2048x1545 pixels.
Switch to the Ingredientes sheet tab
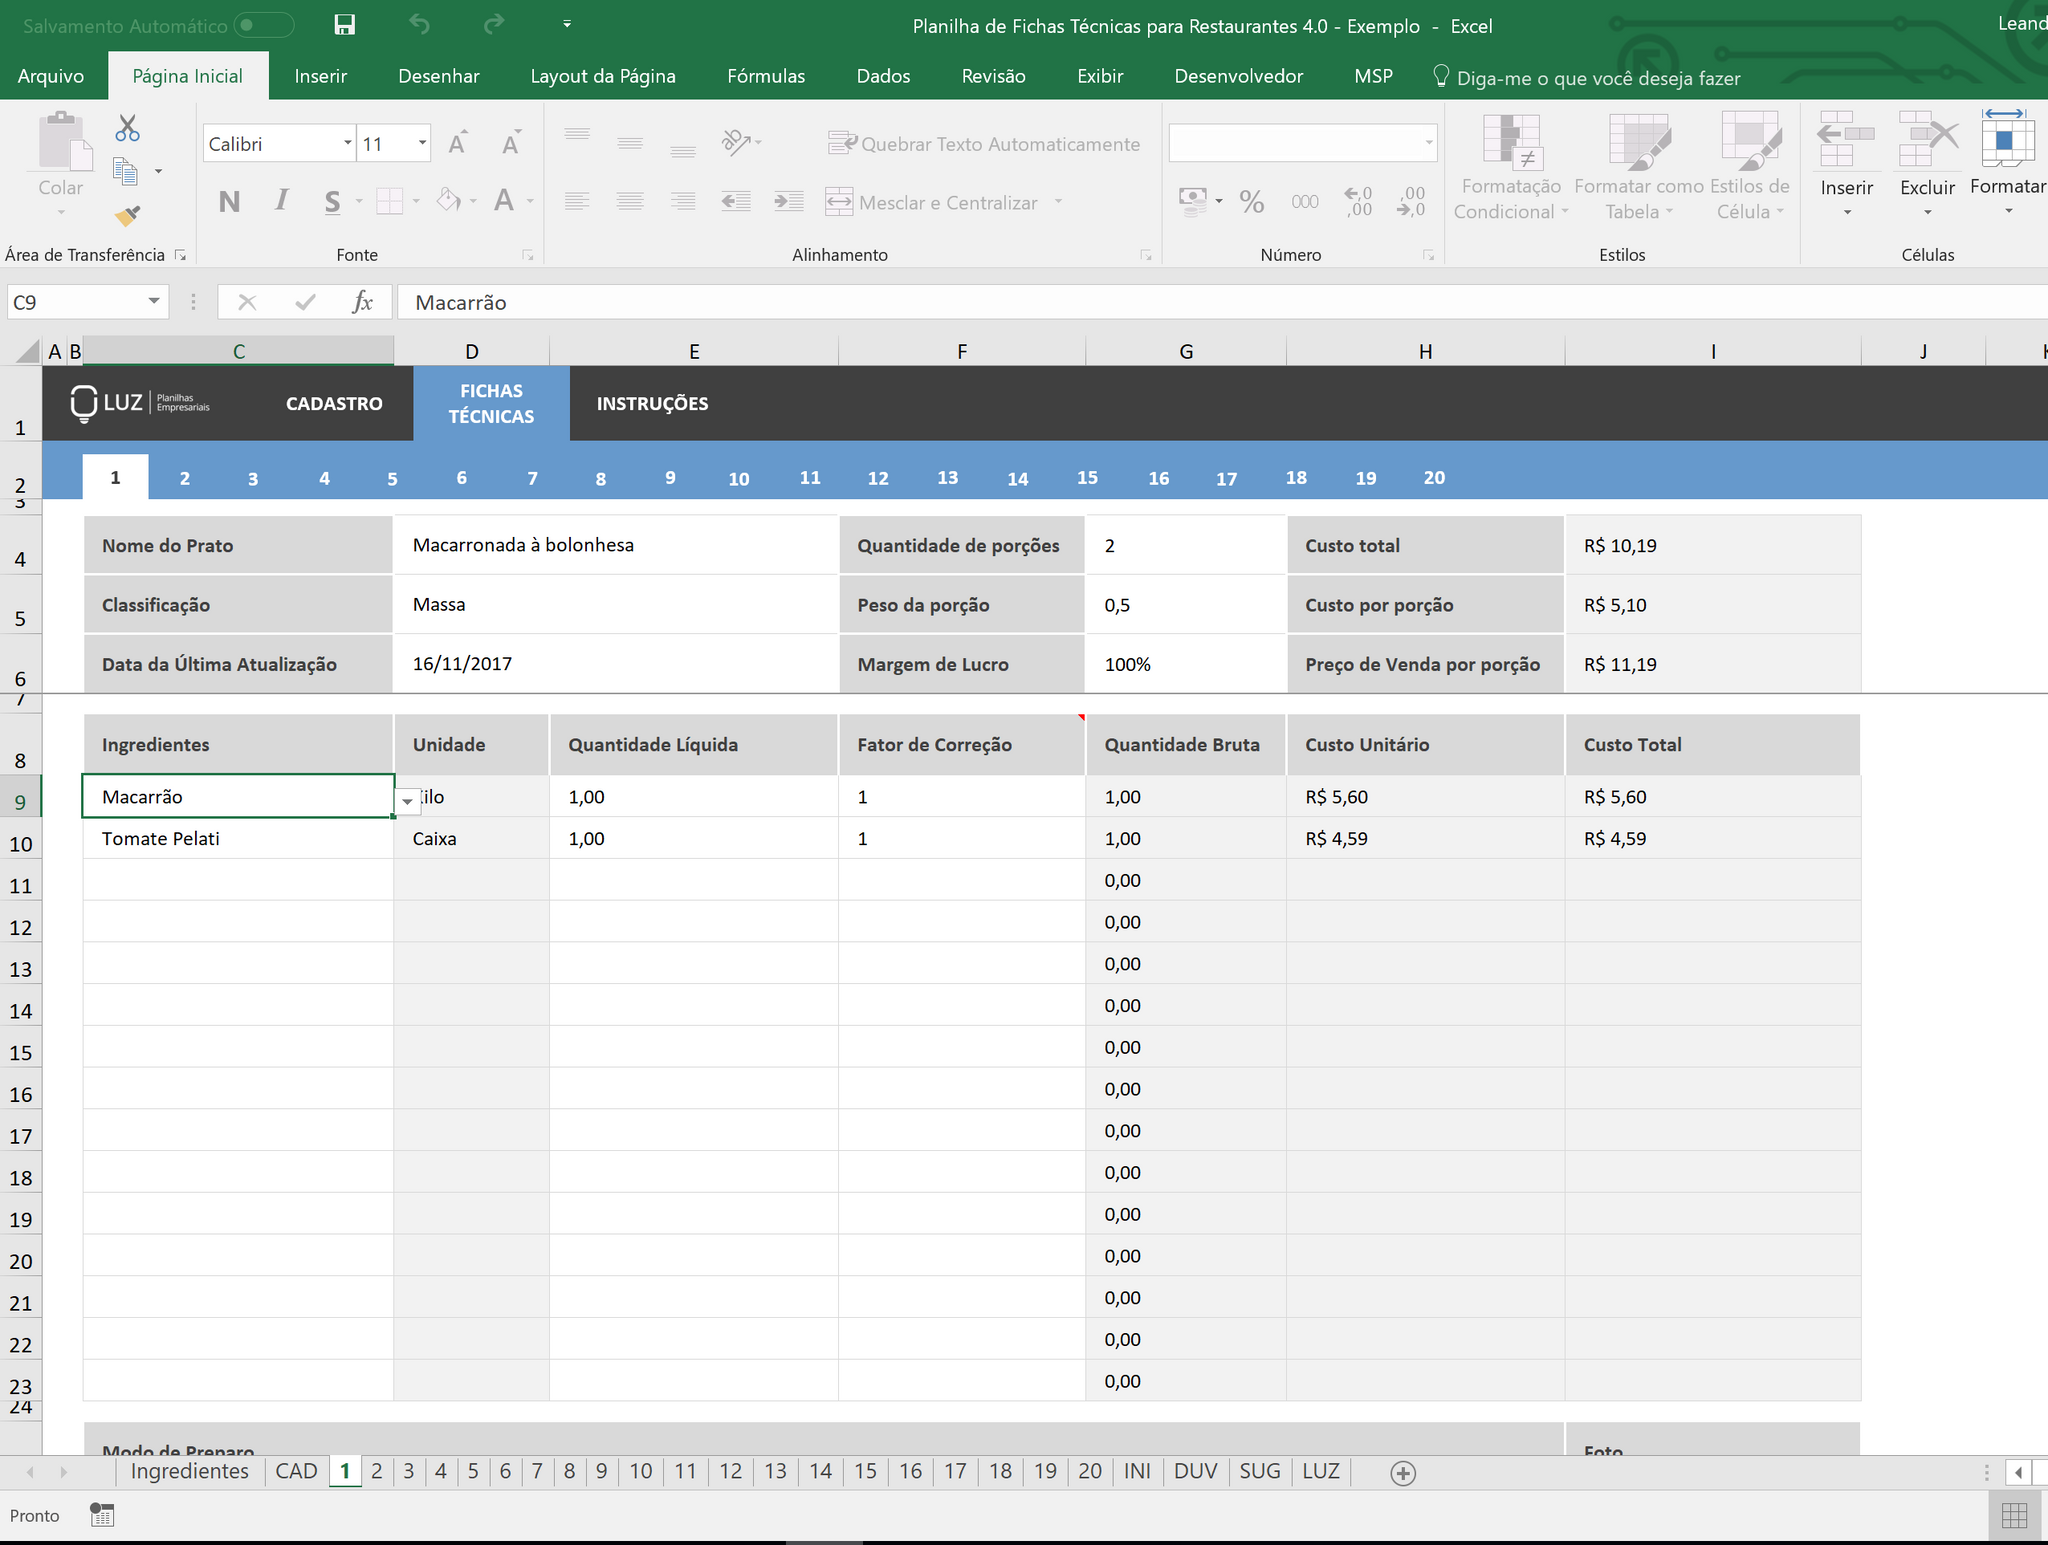tap(189, 1471)
